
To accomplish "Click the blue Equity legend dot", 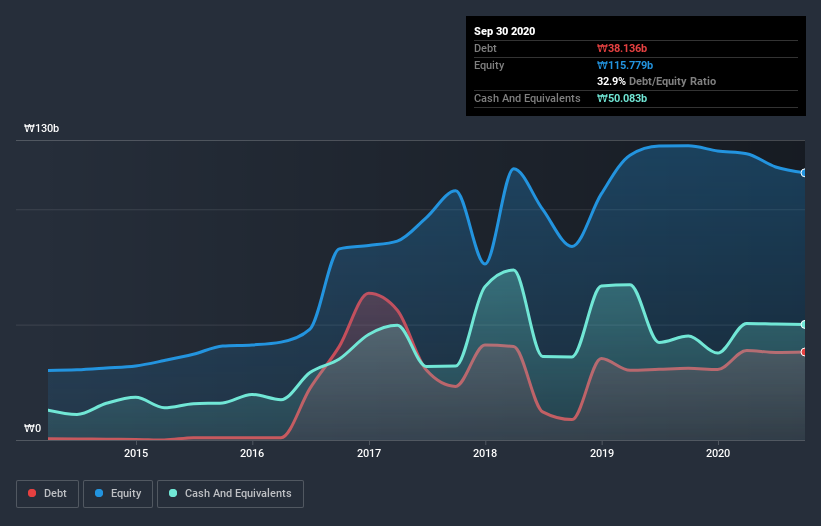I will point(99,493).
